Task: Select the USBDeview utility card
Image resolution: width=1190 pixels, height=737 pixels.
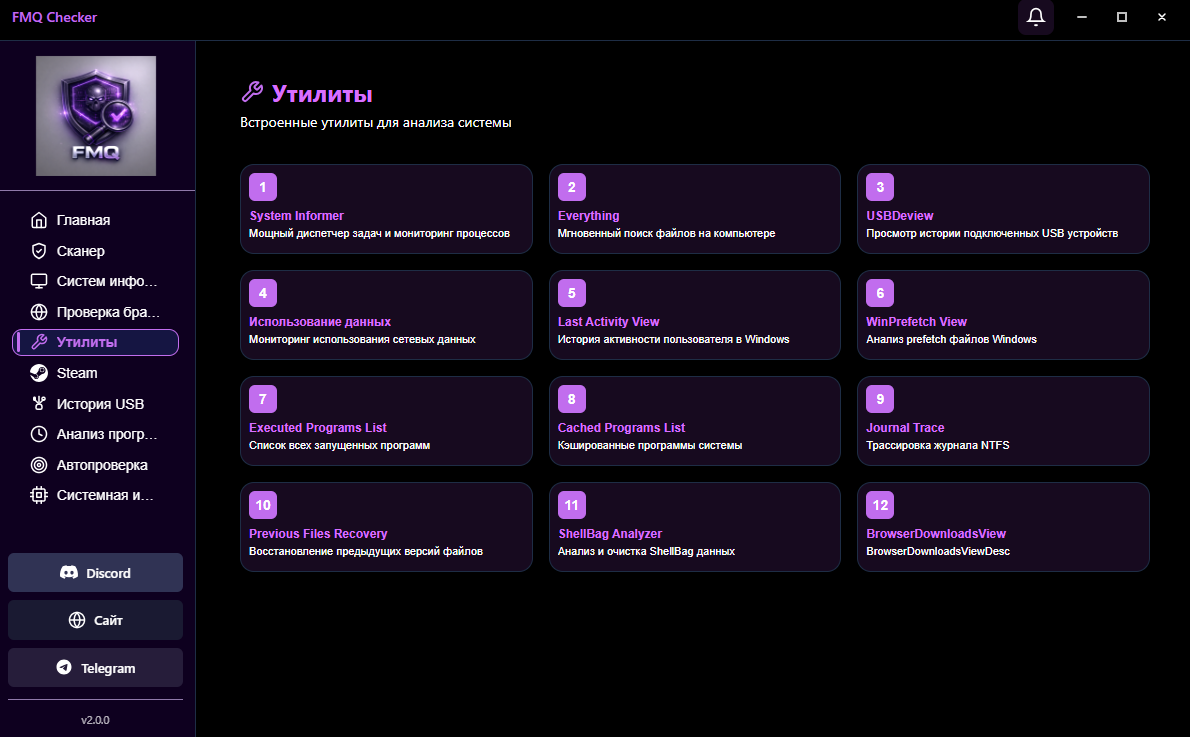Action: [1003, 209]
